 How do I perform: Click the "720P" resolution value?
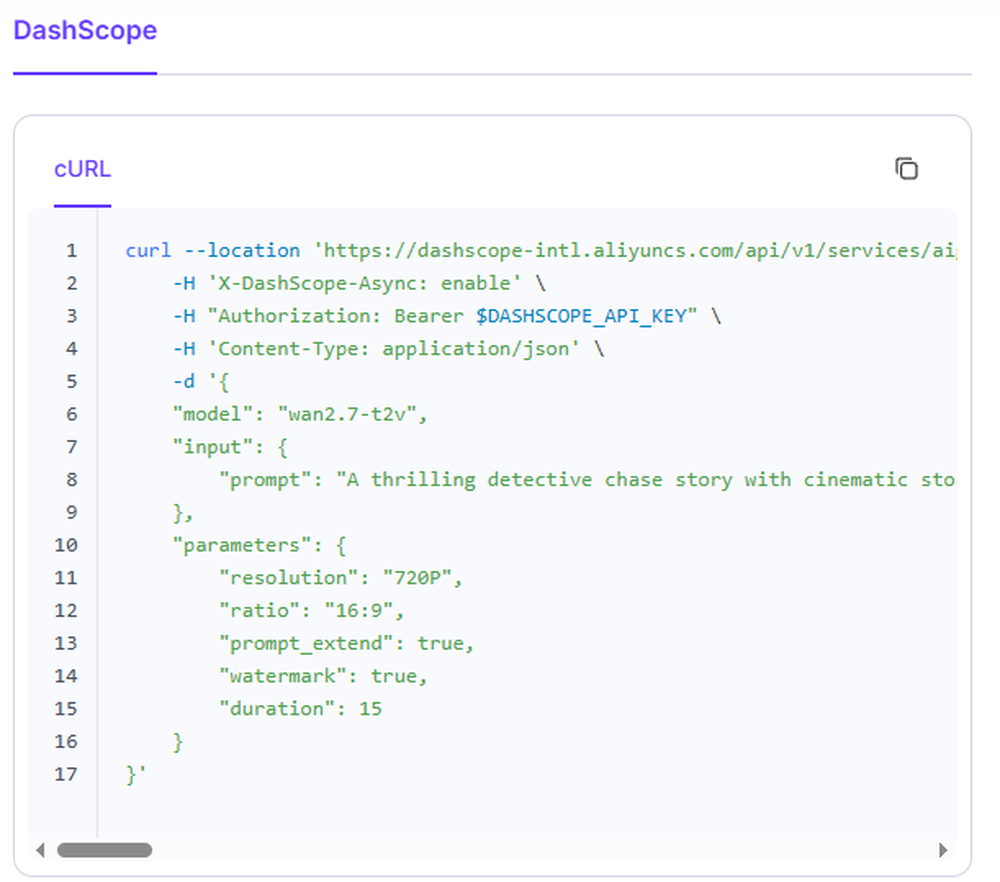pos(417,578)
